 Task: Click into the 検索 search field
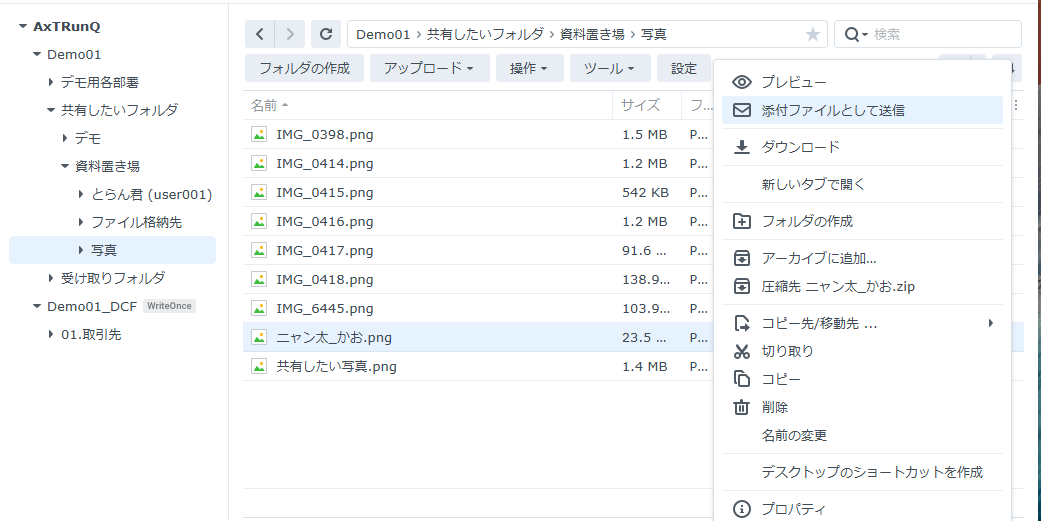pos(943,35)
